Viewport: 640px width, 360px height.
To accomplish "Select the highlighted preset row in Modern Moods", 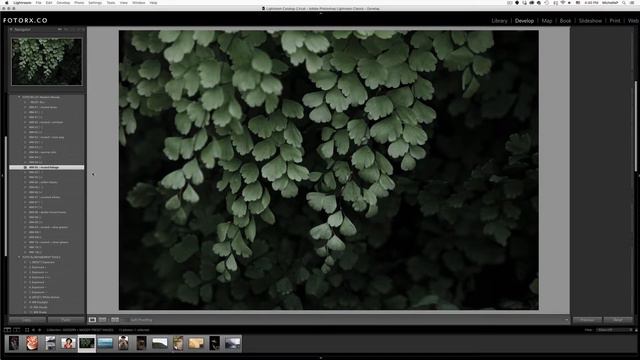I will [x=47, y=167].
